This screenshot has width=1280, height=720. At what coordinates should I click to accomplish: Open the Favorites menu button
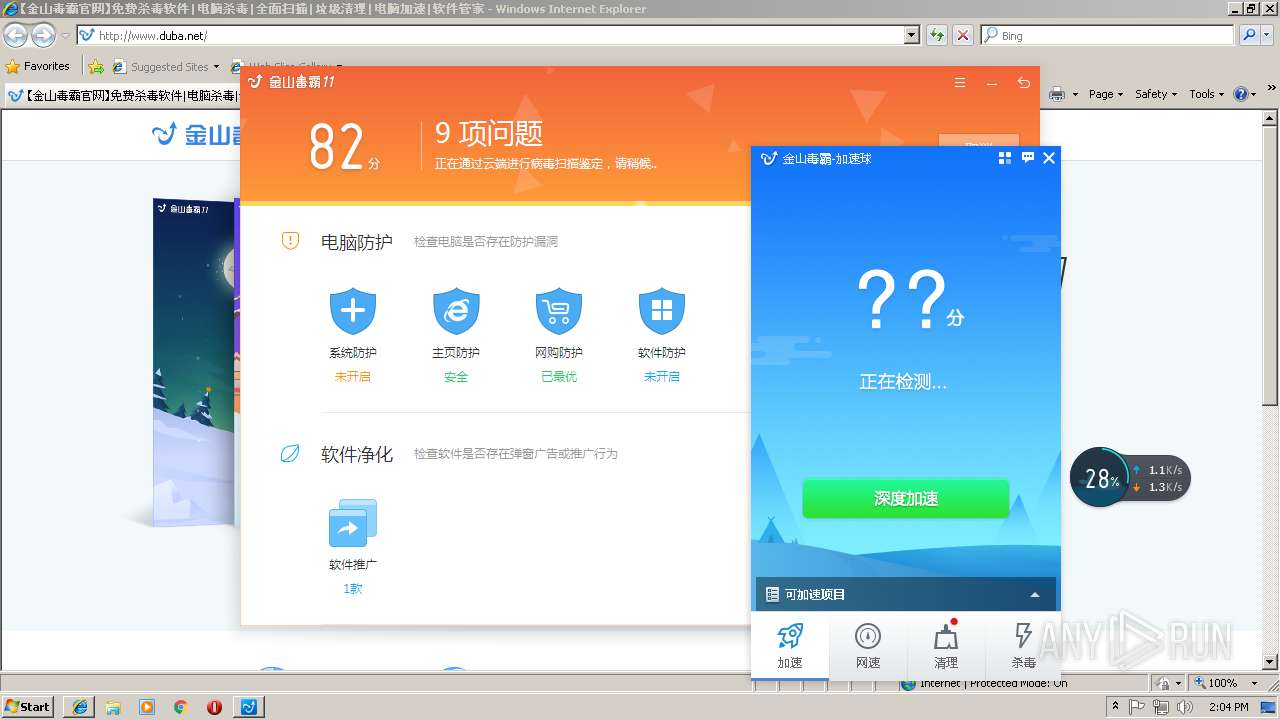click(x=38, y=67)
